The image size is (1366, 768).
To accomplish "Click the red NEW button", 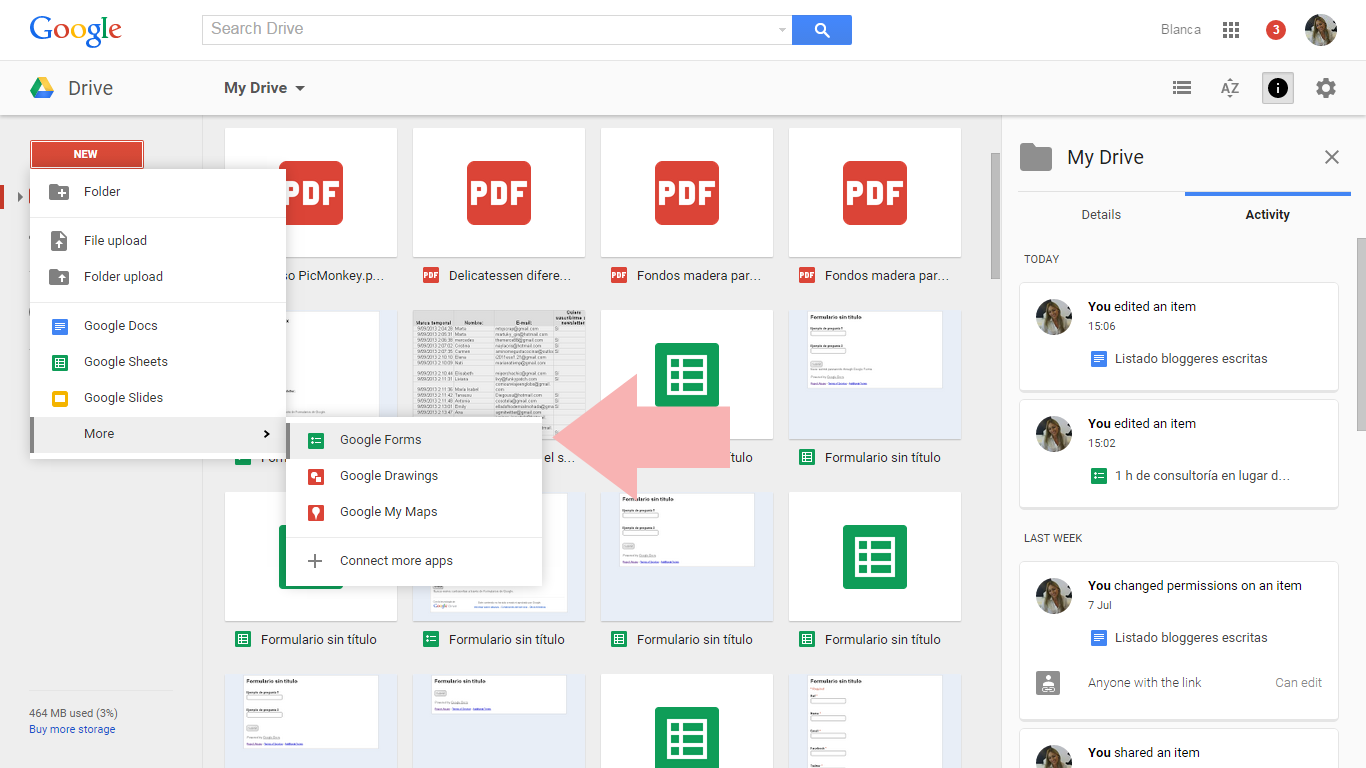I will pyautogui.click(x=86, y=154).
